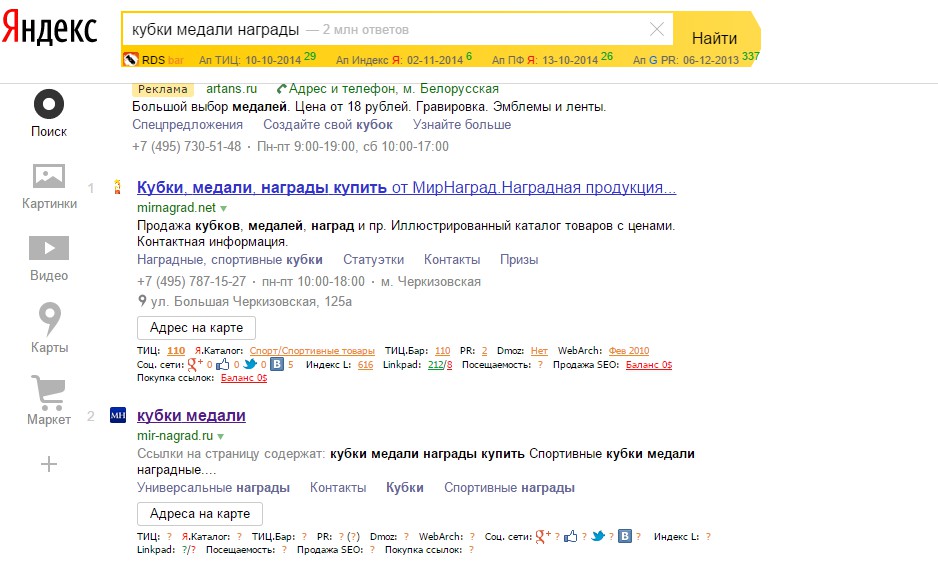
Task: Click mirnagrad.net favicon next to result 1
Action: point(117,187)
